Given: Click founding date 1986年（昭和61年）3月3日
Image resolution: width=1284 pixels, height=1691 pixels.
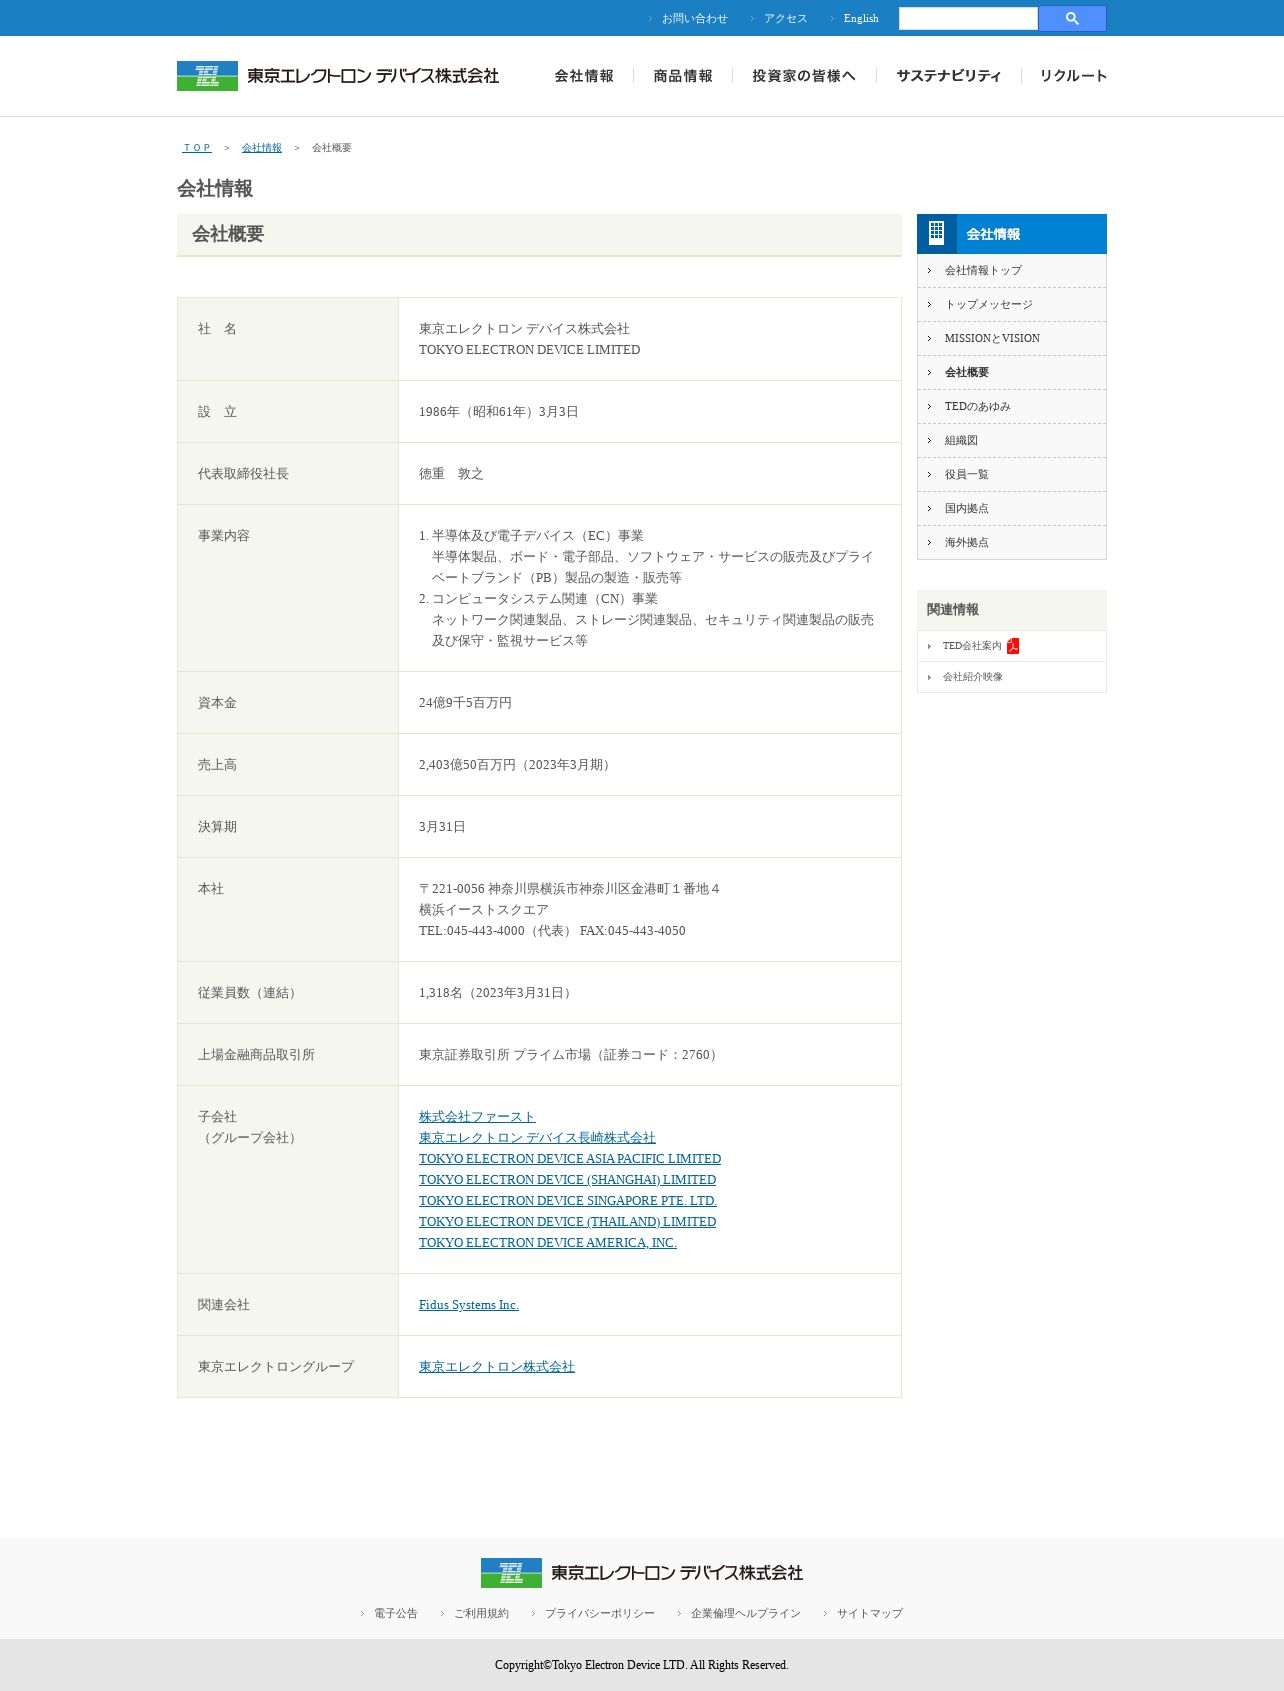Looking at the screenshot, I should [x=499, y=412].
